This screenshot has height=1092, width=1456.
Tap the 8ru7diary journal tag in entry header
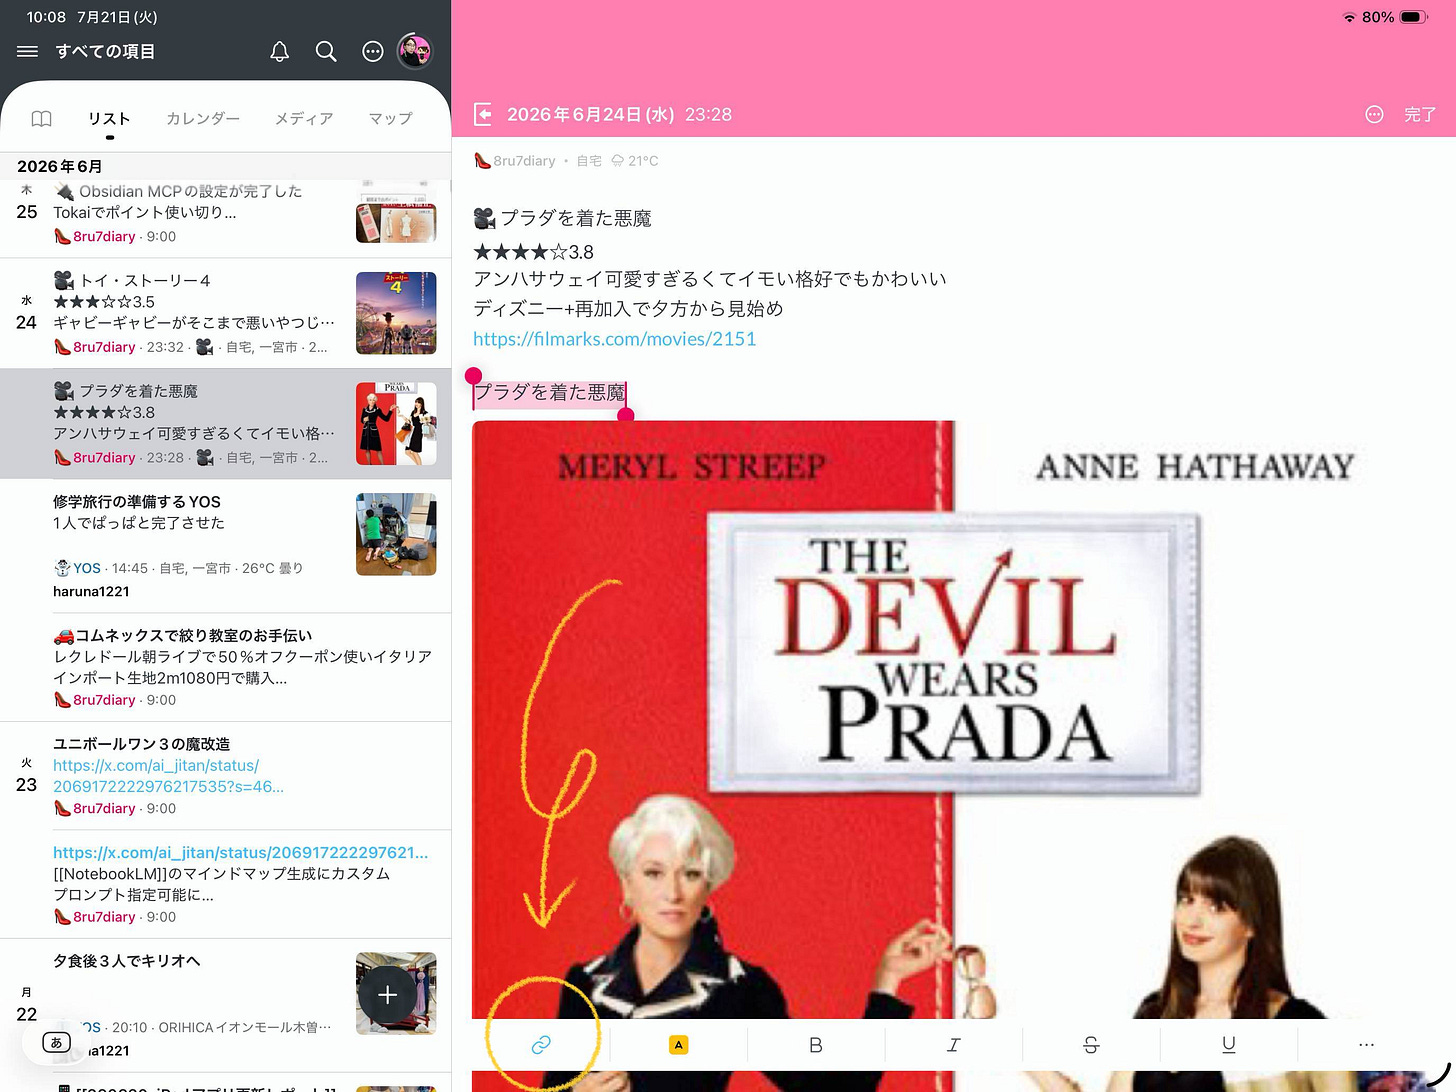[x=515, y=160]
